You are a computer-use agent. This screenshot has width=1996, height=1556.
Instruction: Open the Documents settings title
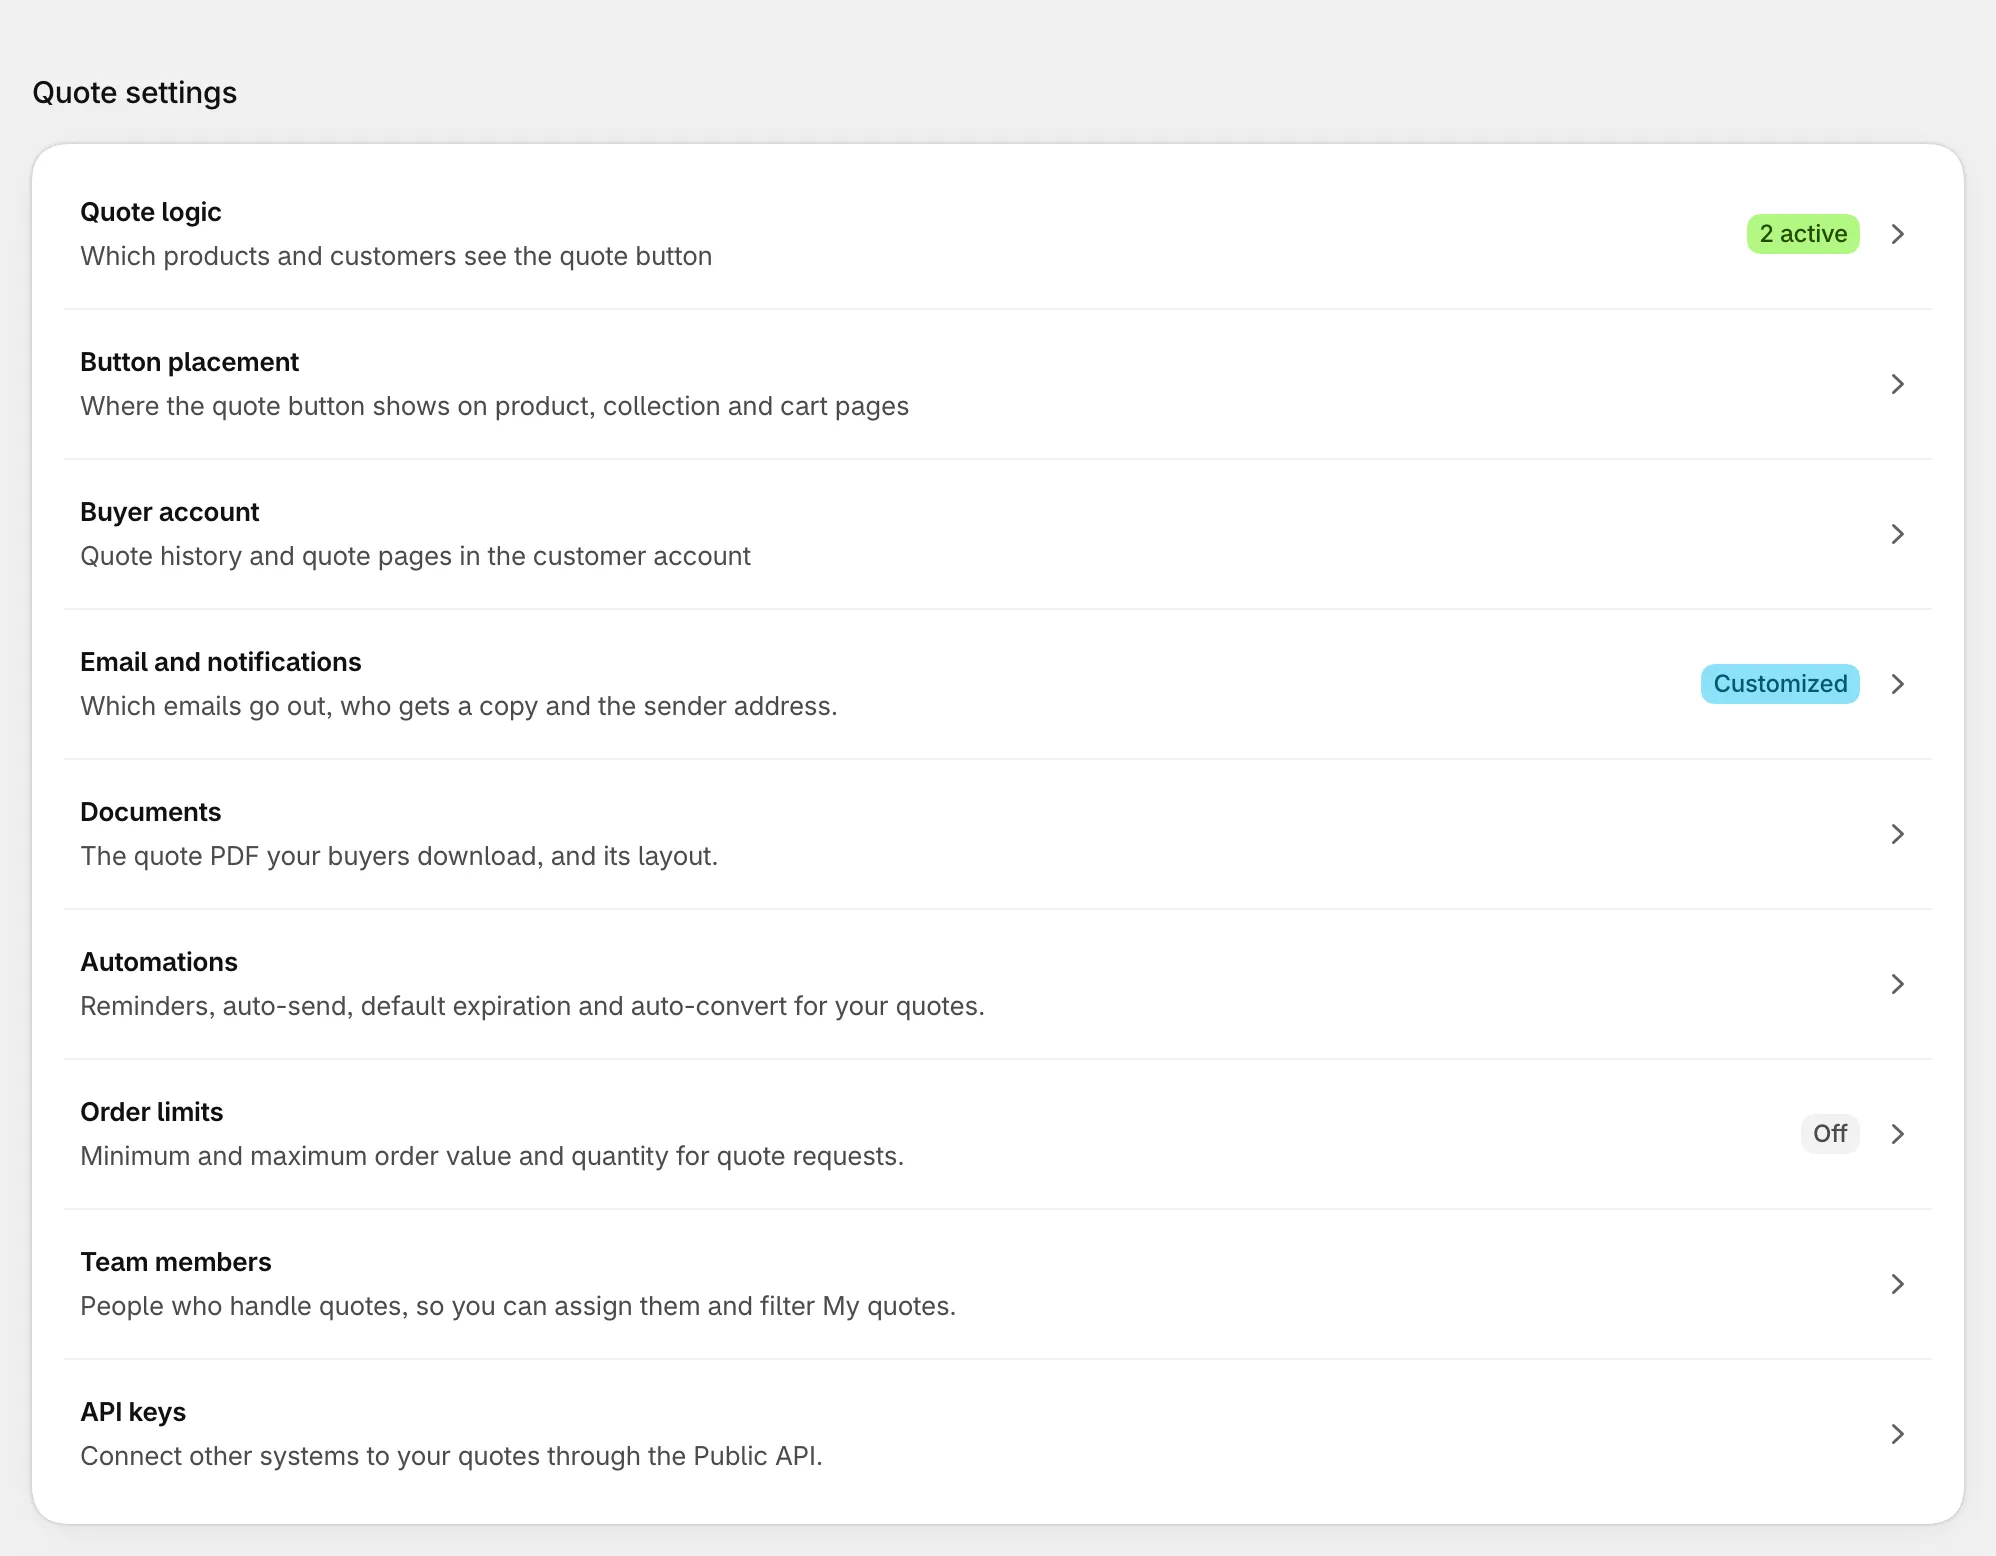[150, 812]
